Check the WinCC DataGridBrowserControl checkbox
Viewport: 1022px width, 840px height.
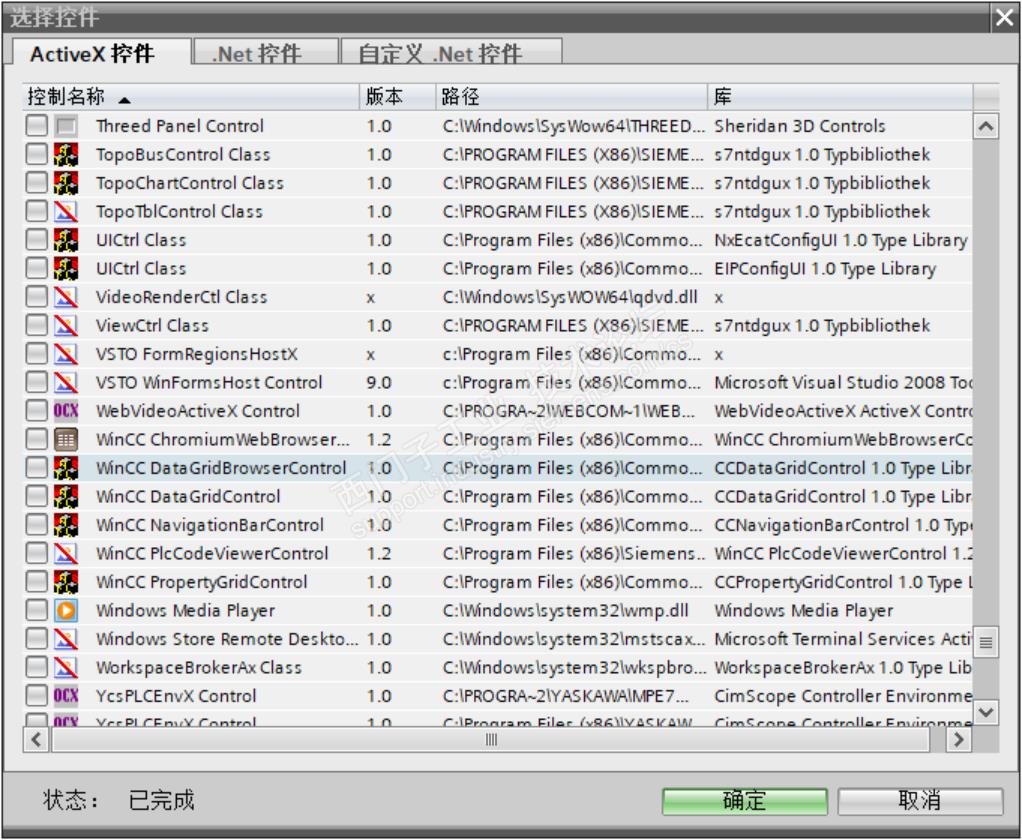(x=36, y=468)
